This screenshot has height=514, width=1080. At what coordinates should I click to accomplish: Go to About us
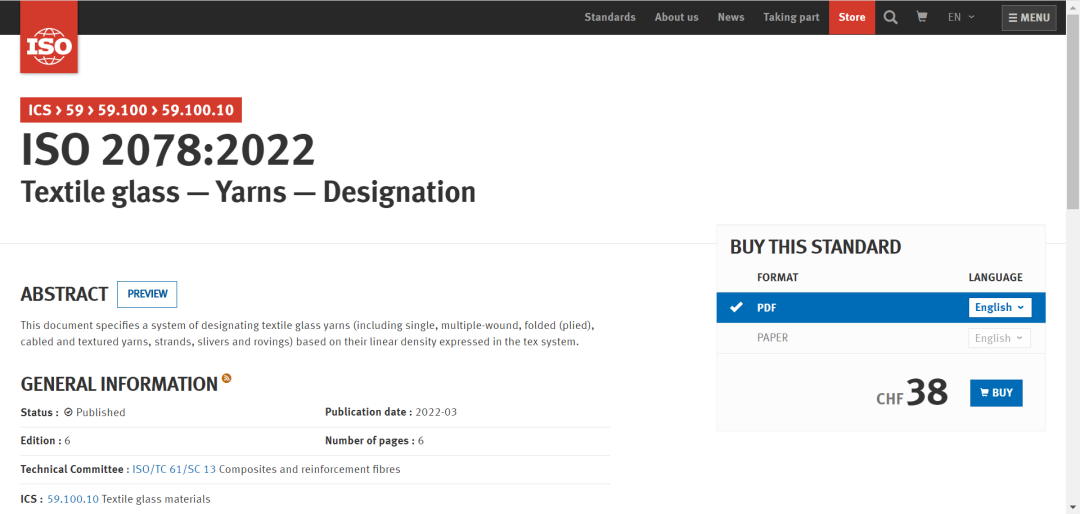point(676,17)
